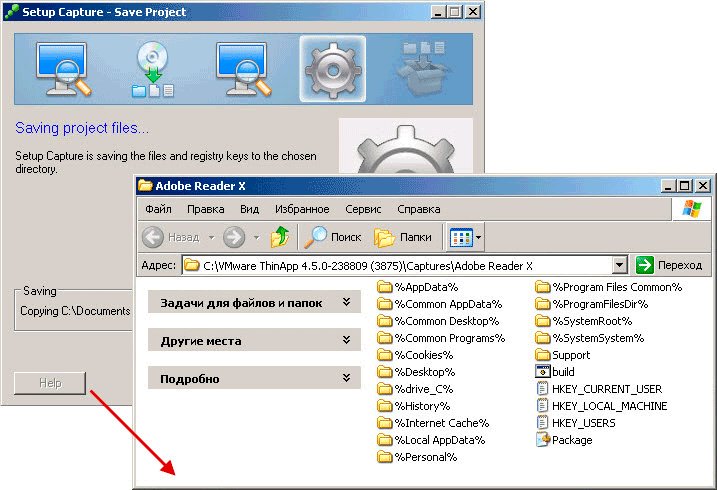The width and height of the screenshot is (717, 490).
Task: Minimize the Setup Capture window
Action: click(x=438, y=11)
